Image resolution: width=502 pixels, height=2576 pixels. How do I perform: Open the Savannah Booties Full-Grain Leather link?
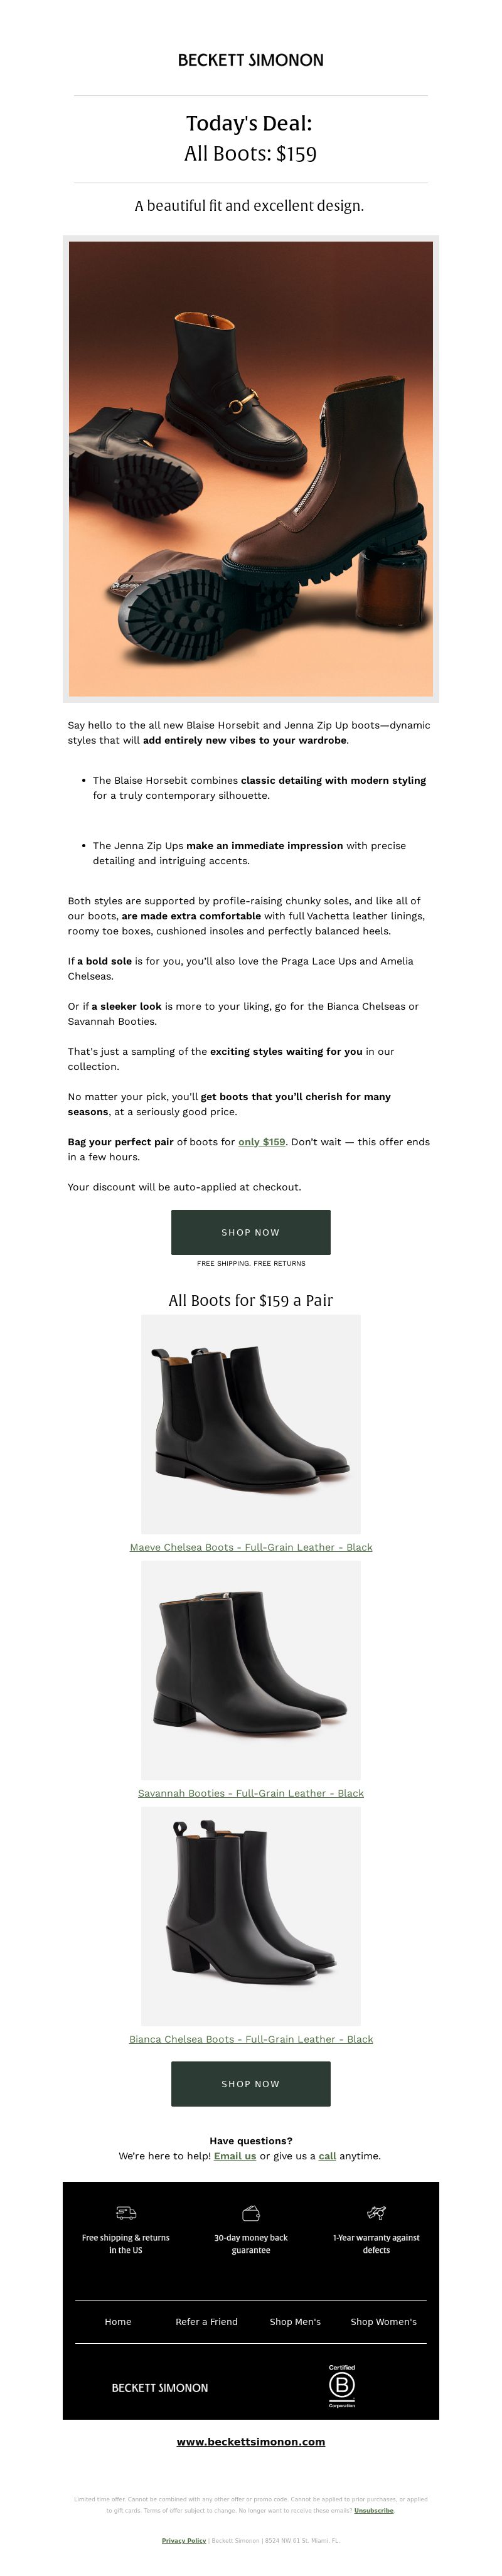coord(251,1793)
